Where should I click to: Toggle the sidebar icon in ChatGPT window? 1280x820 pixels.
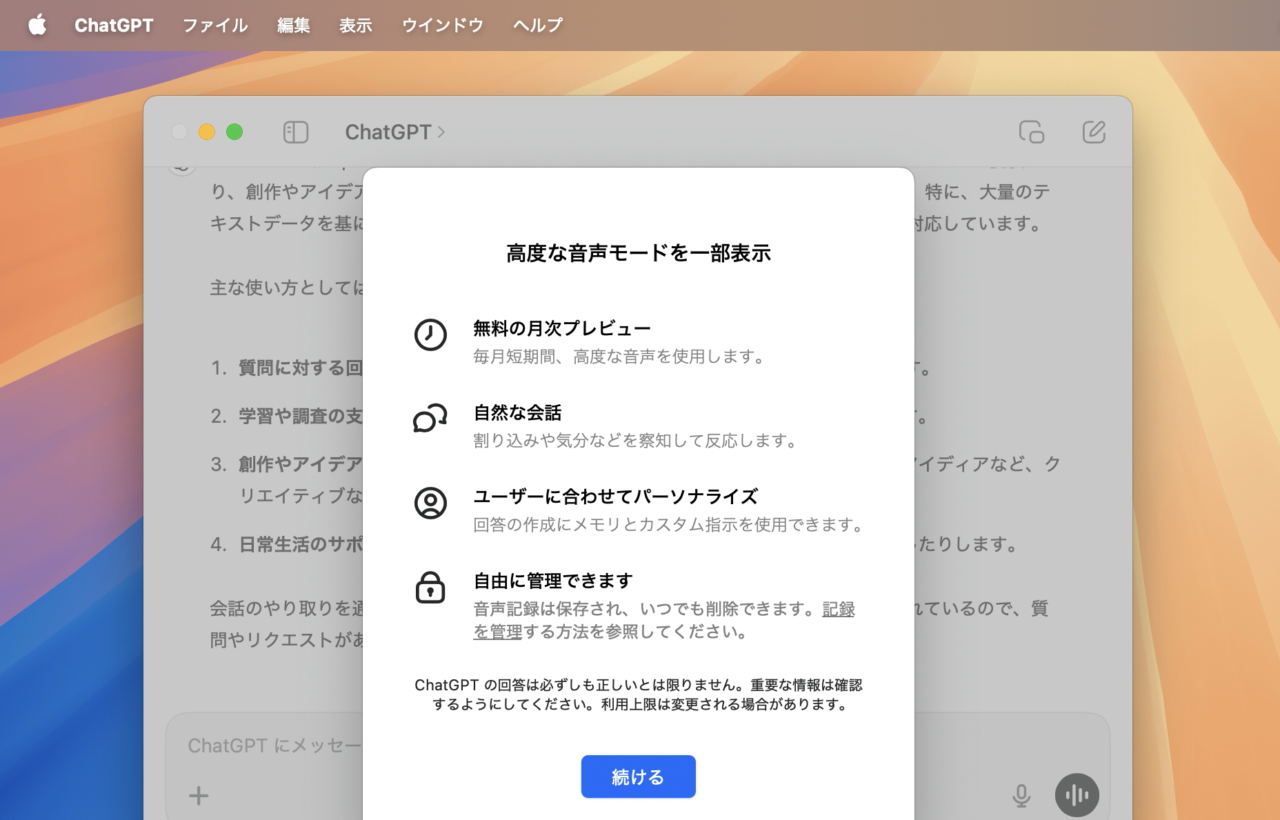point(296,132)
